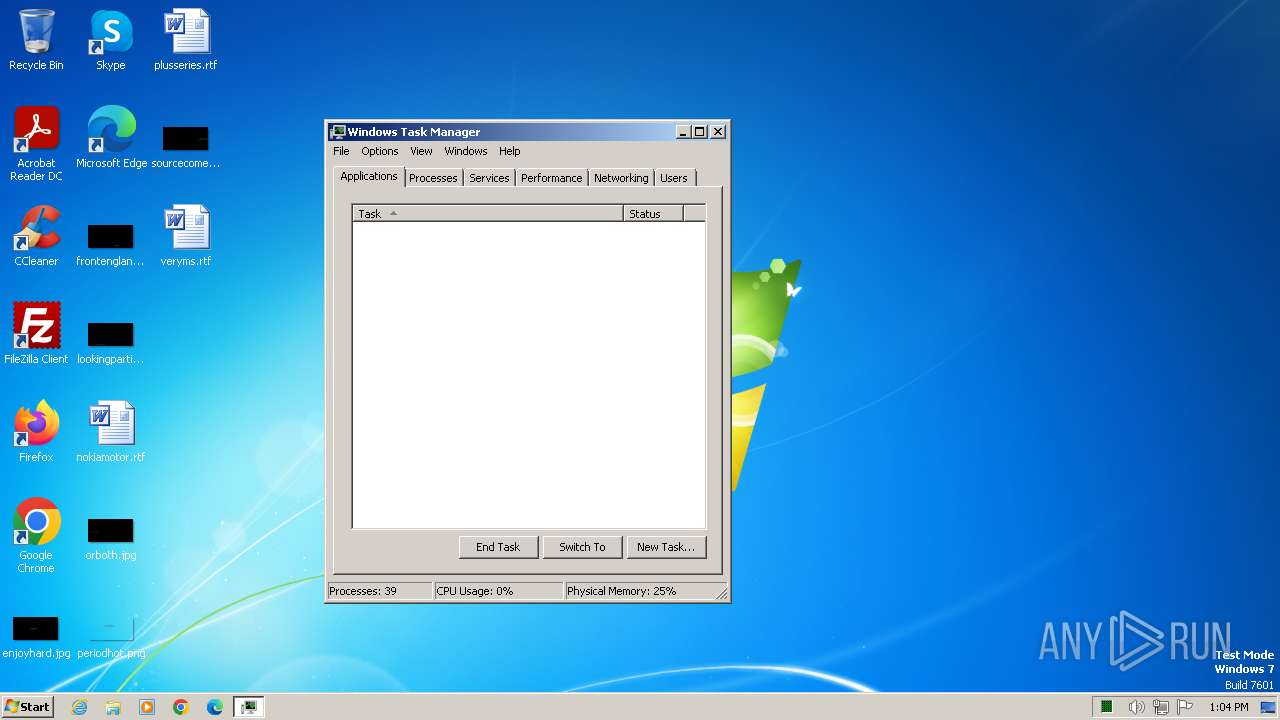Switch to the Performance tab
Viewport: 1280px width, 720px height.
pyautogui.click(x=551, y=178)
